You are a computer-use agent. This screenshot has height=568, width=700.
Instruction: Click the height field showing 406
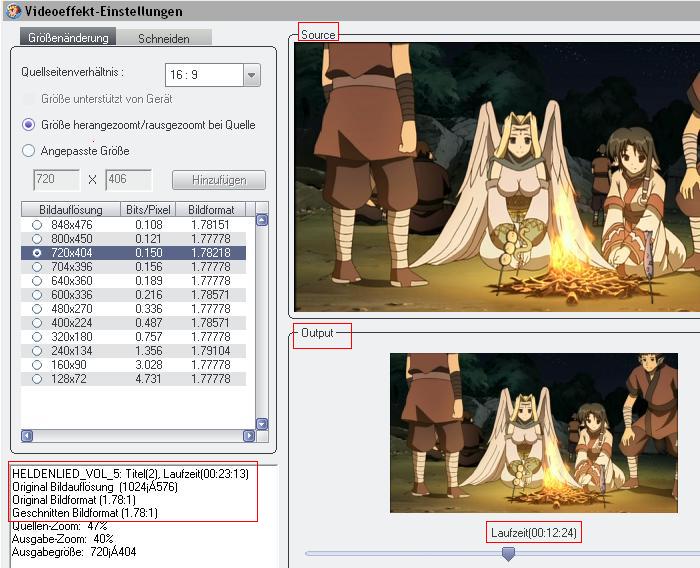[129, 180]
